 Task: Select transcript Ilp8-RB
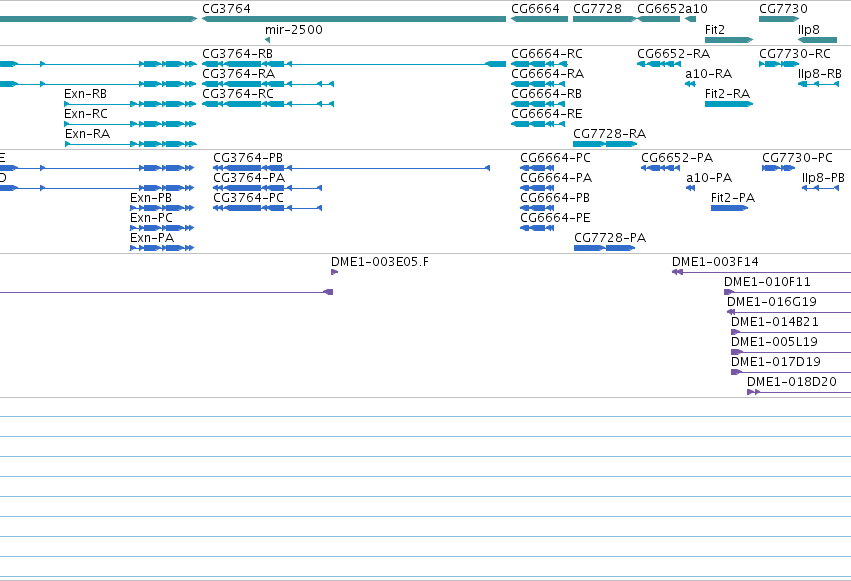tap(818, 84)
